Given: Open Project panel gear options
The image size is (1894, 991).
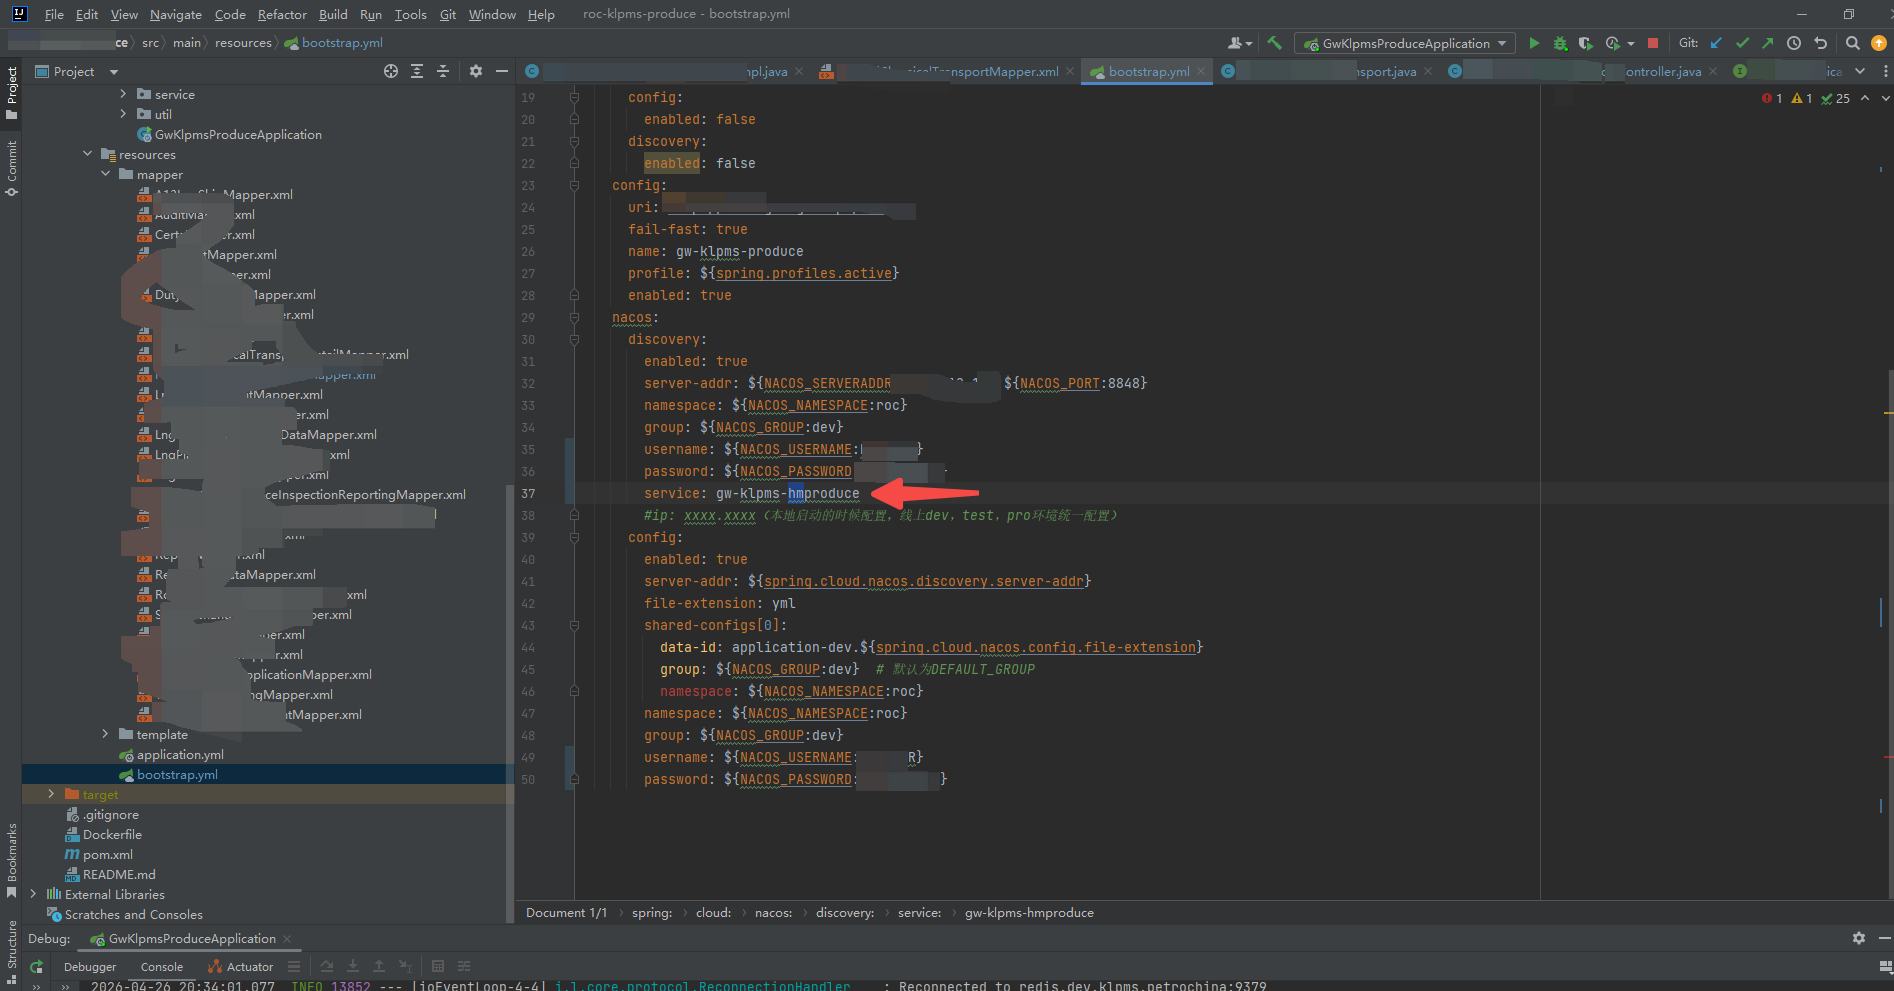Looking at the screenshot, I should pos(476,71).
